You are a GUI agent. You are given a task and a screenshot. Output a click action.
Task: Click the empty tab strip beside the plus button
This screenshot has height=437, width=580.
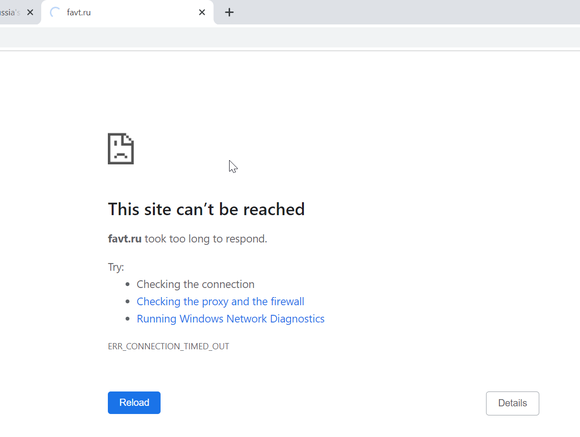[407, 13]
